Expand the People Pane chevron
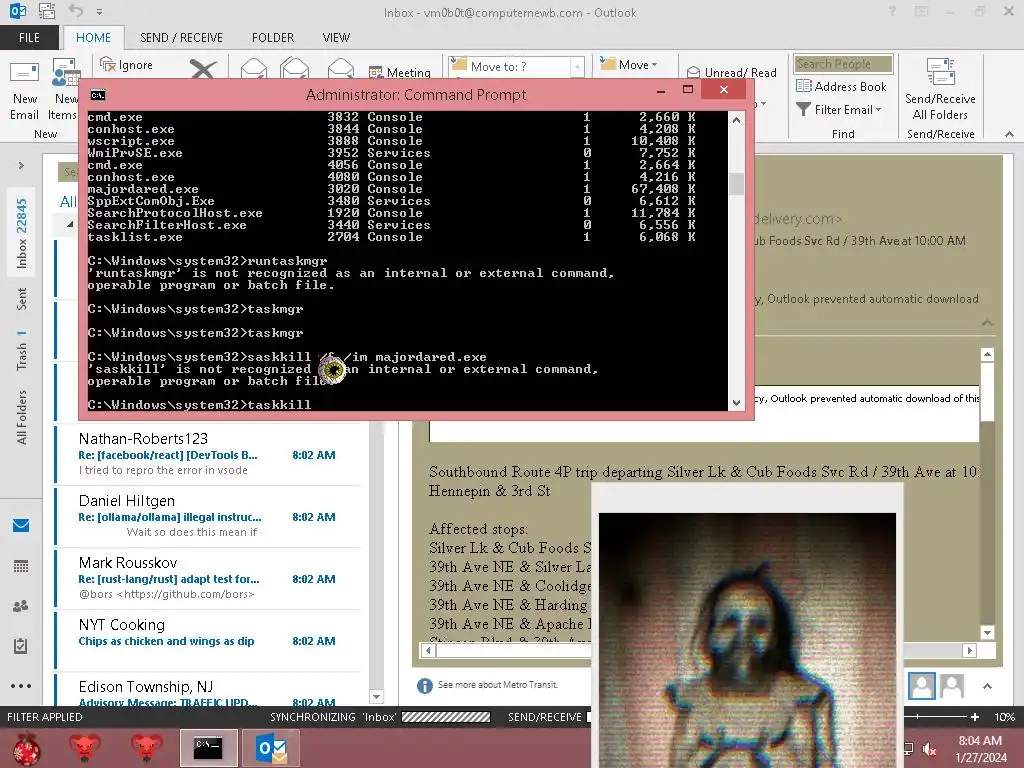Viewport: 1024px width, 768px height. point(987,686)
